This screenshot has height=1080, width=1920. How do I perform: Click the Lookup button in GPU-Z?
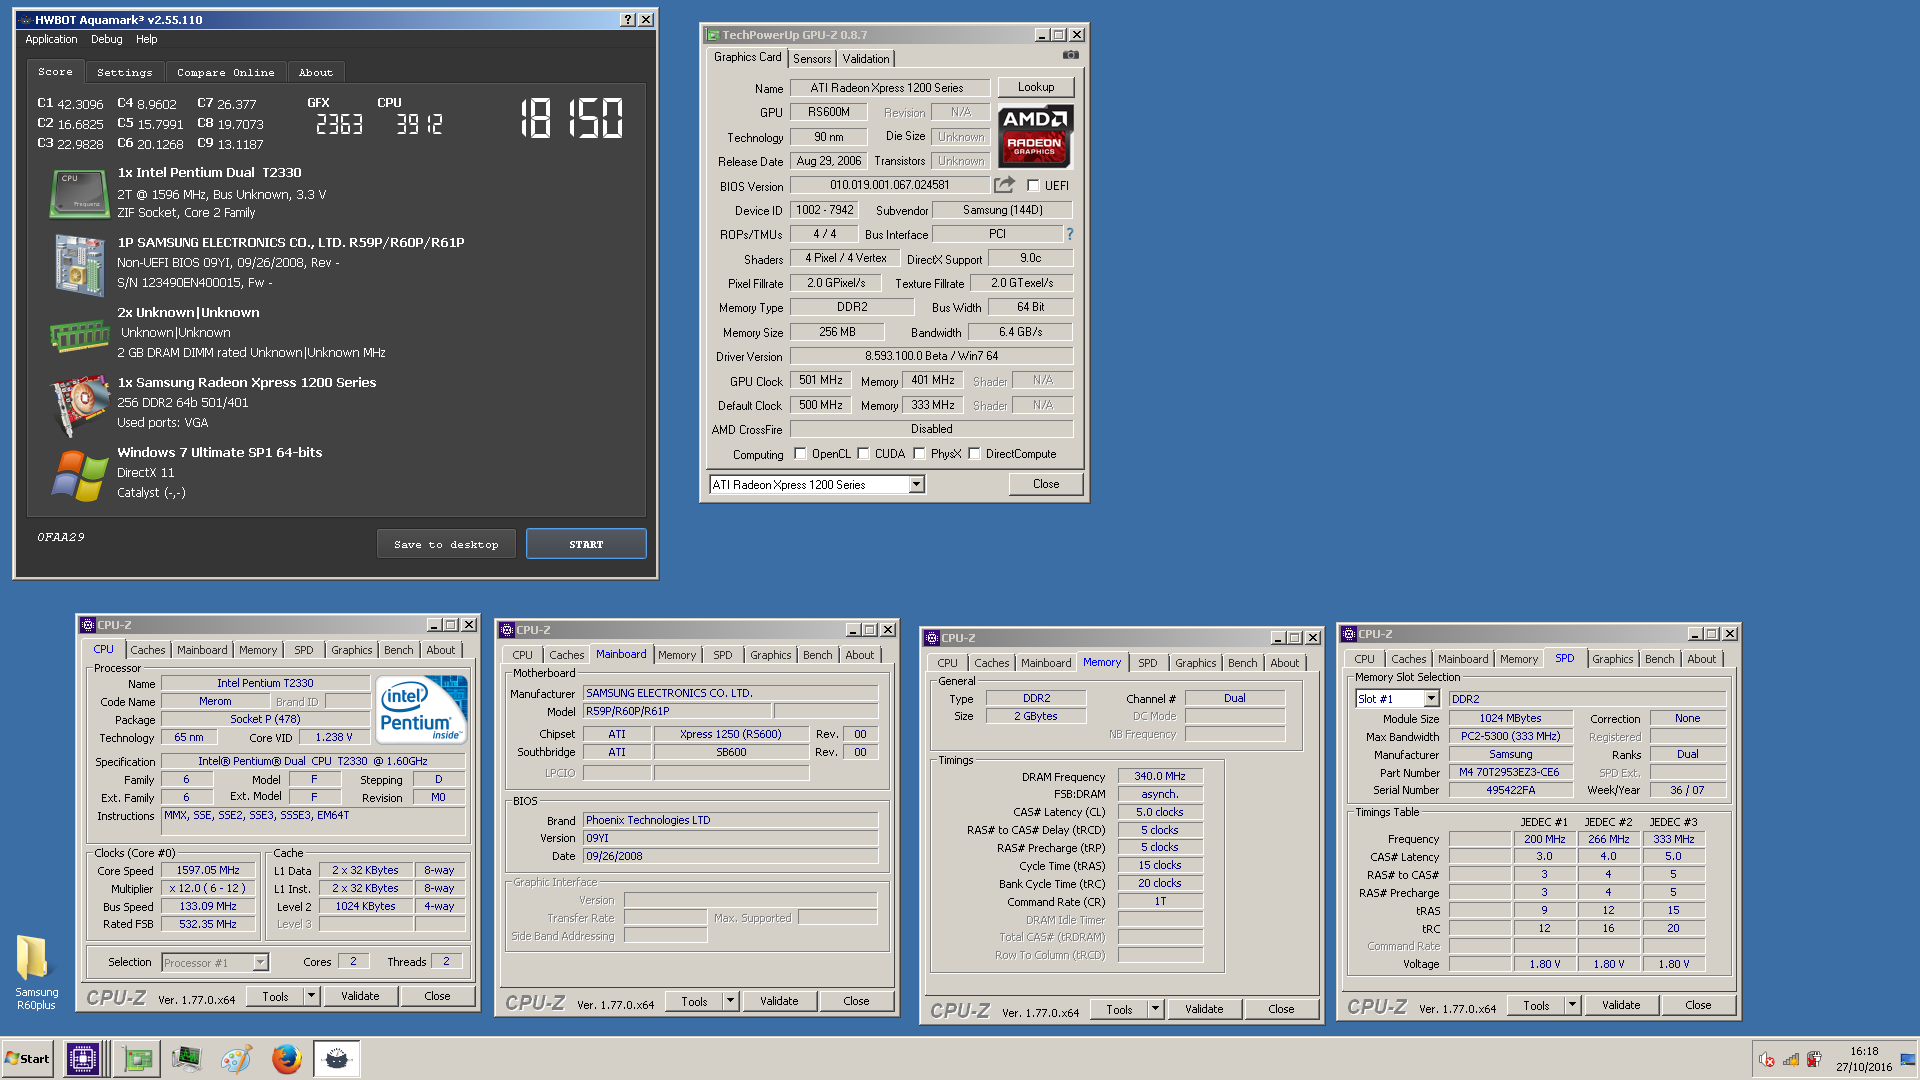(1036, 87)
